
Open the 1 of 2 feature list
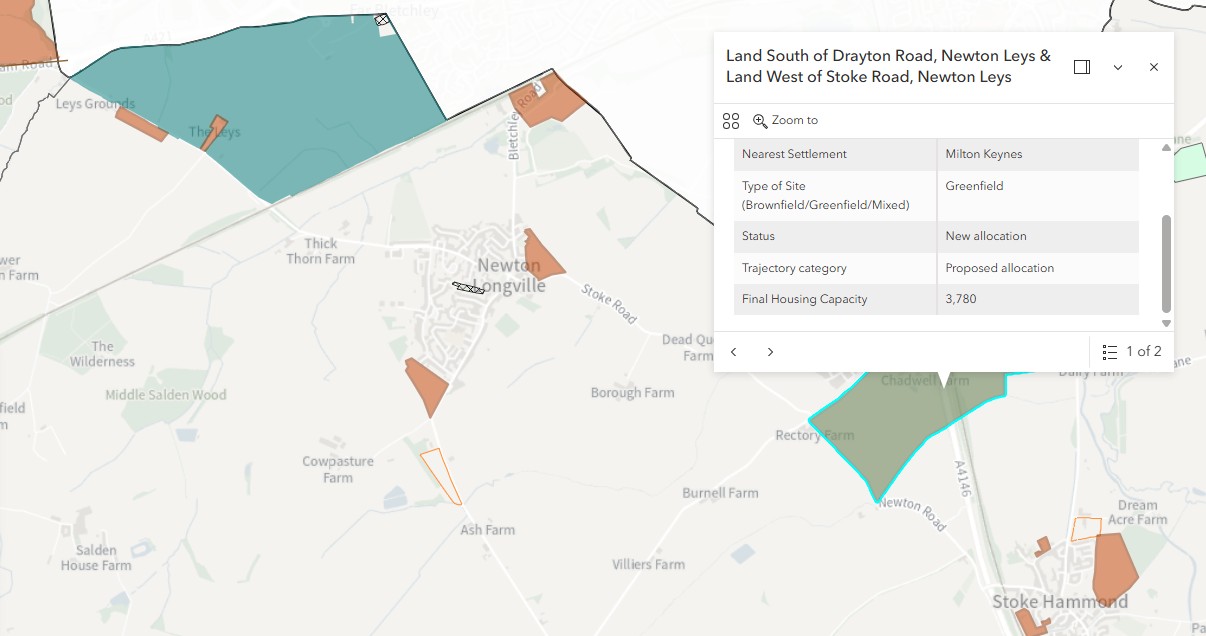1132,352
